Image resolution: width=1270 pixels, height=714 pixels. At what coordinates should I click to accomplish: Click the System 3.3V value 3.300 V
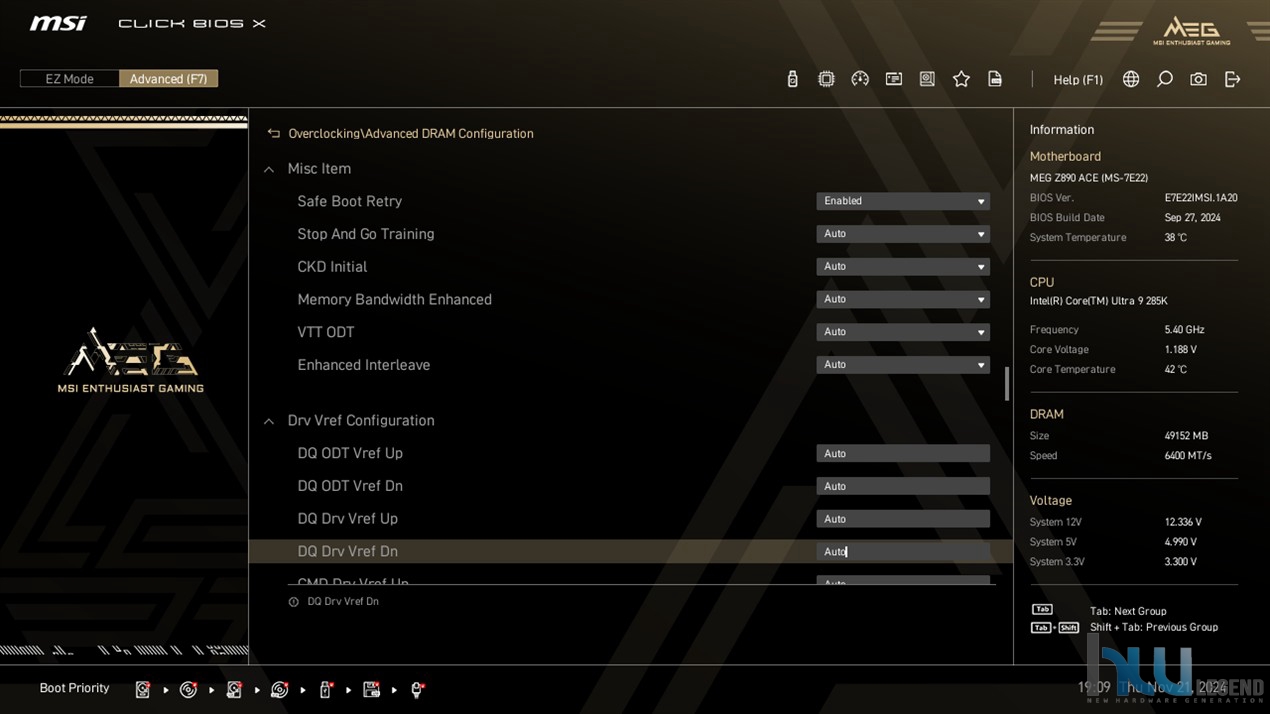[x=1181, y=562]
